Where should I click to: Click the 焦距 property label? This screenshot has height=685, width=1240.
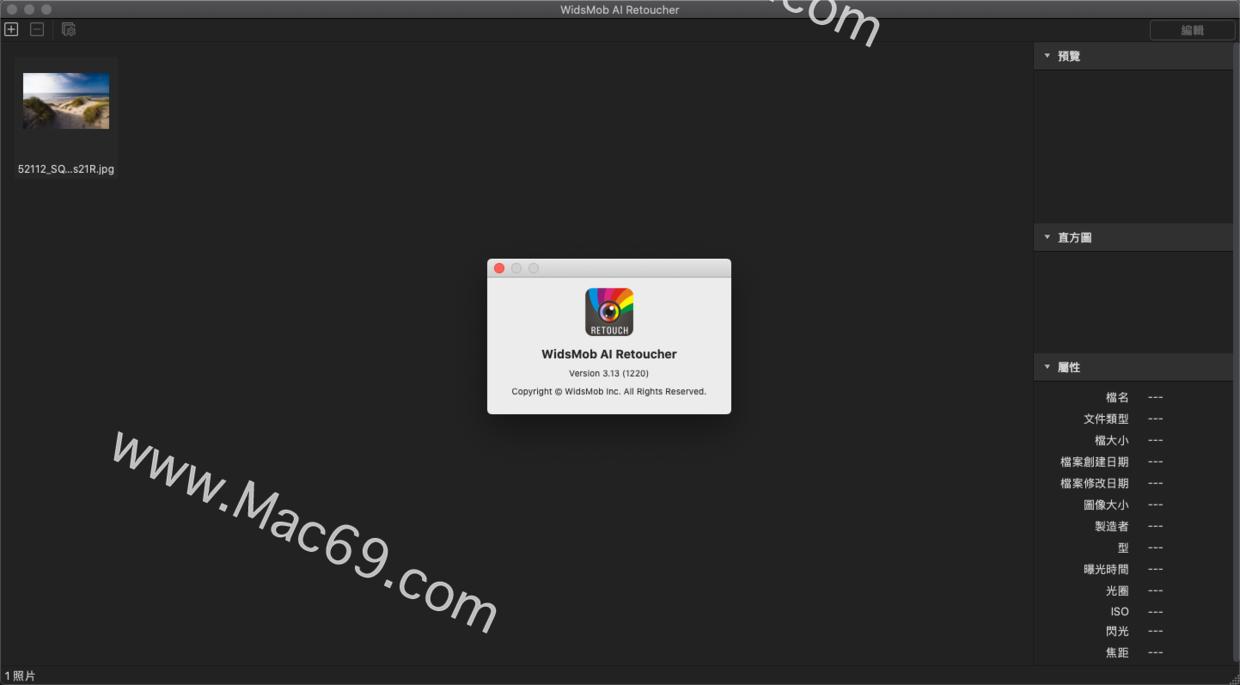pos(1117,652)
